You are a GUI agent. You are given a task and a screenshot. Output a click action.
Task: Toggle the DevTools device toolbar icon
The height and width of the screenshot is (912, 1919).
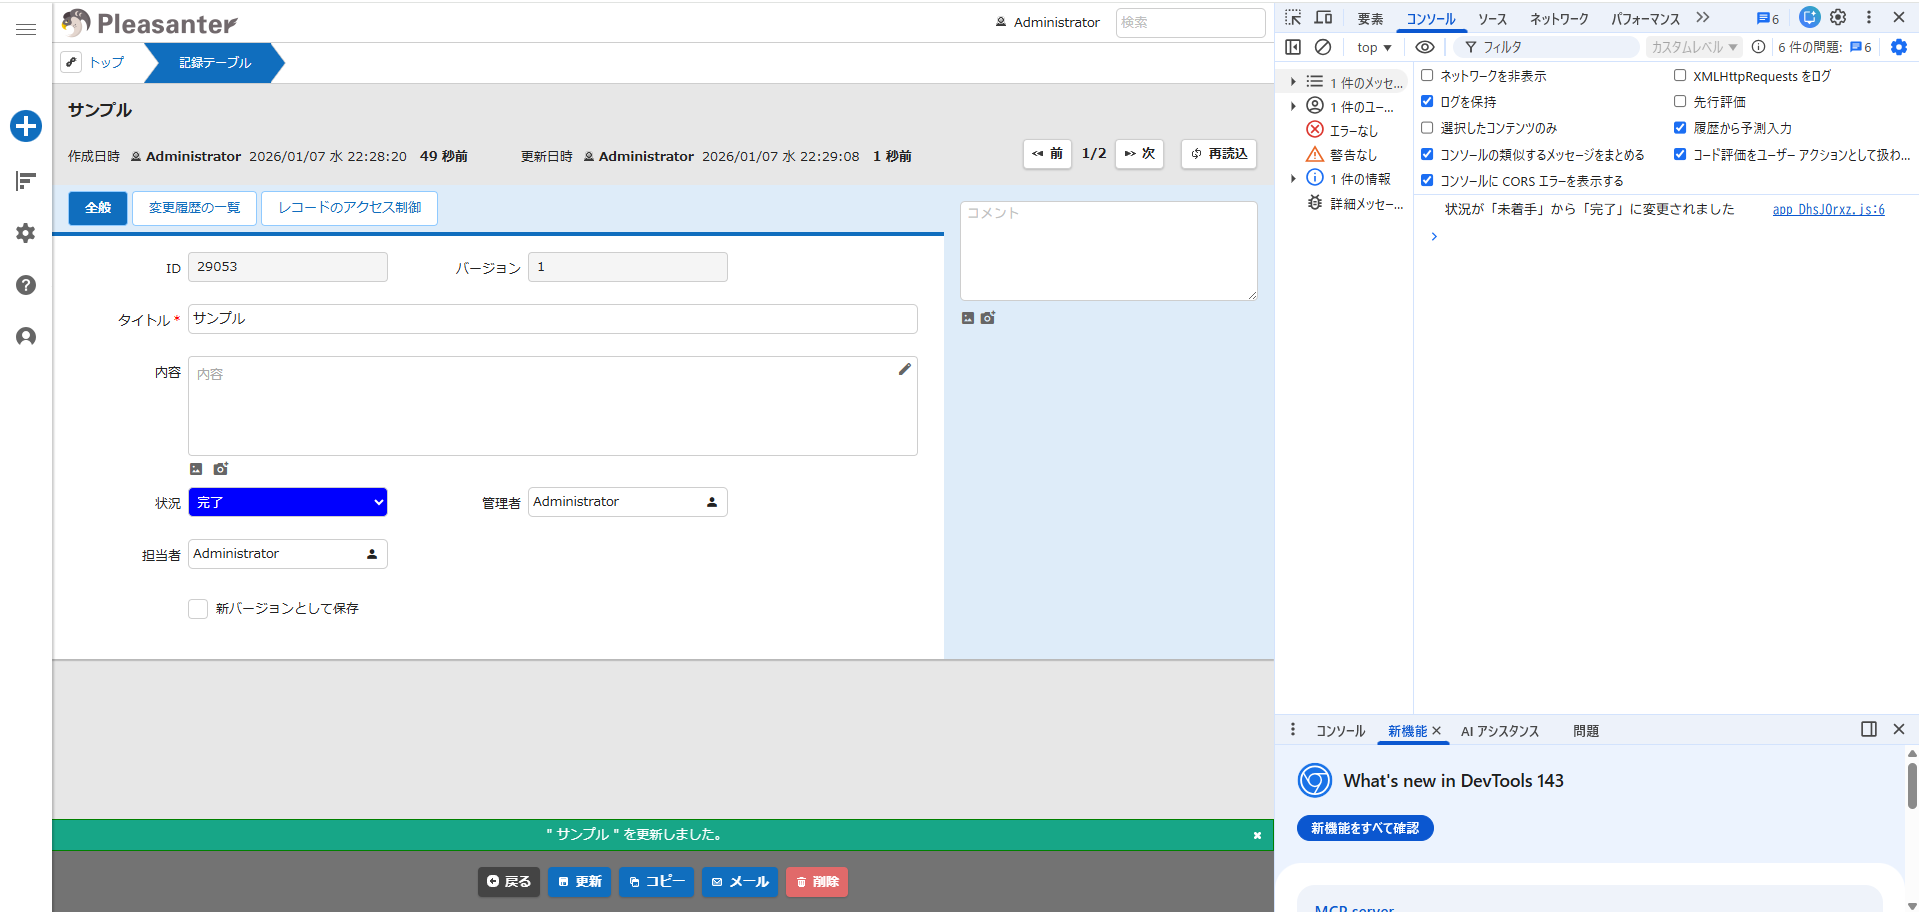1323,18
